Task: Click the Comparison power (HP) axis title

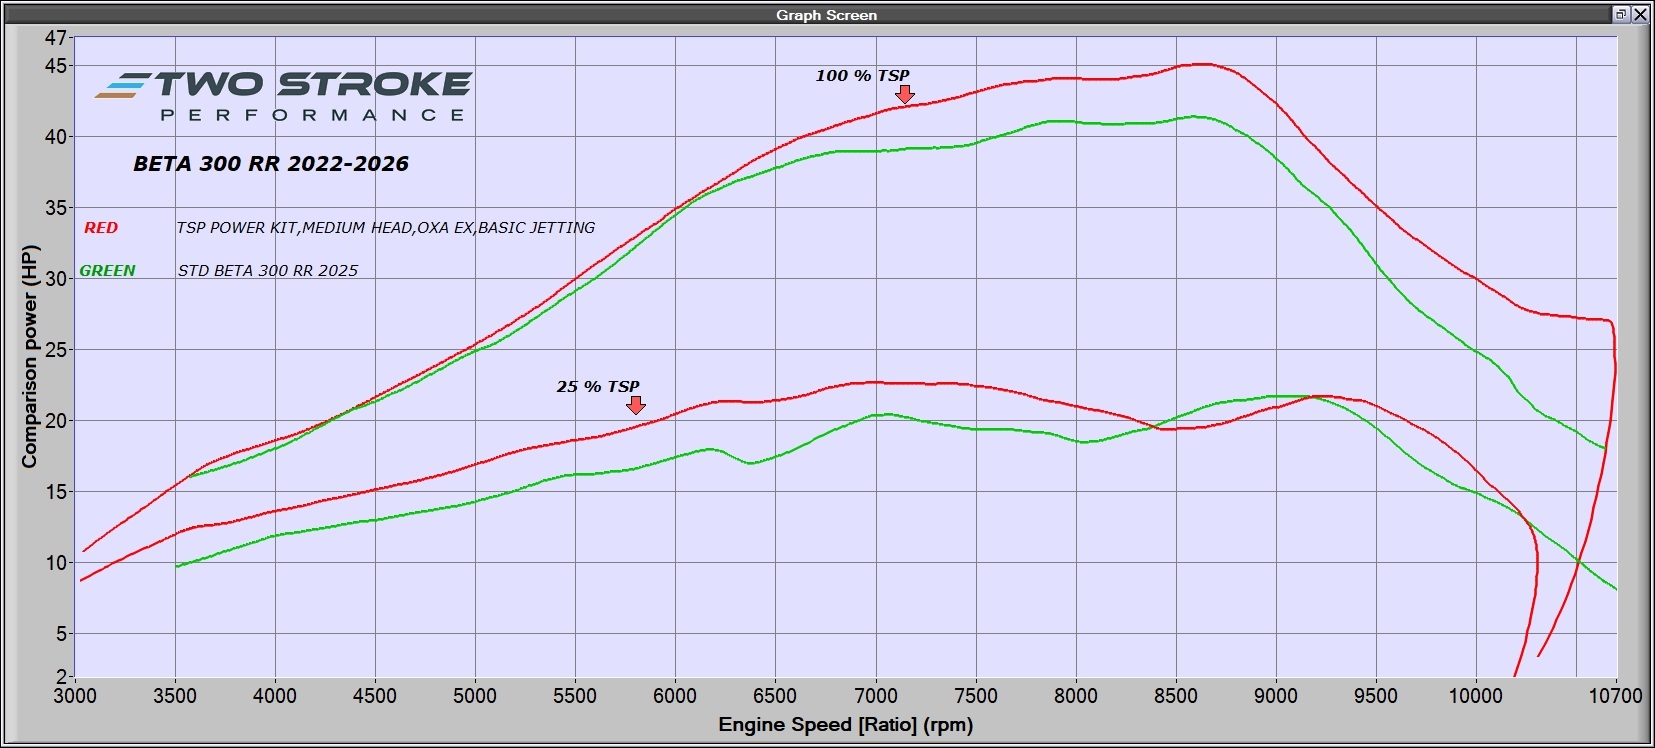Action: (x=29, y=356)
